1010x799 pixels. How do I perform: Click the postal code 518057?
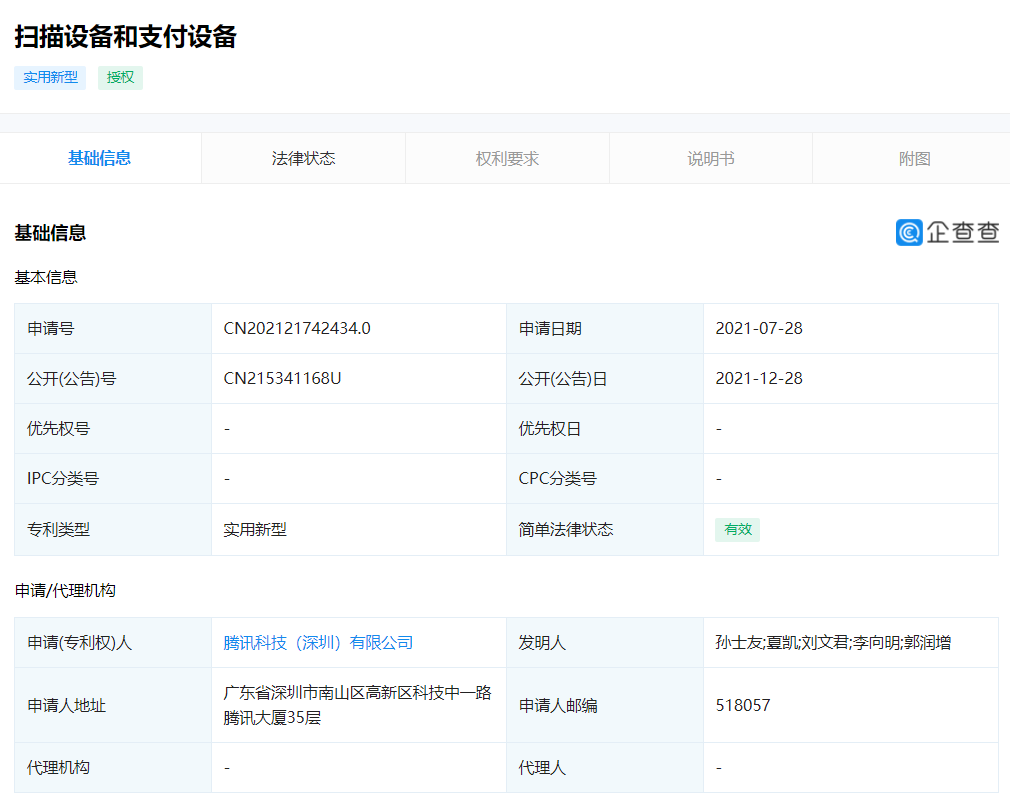point(742,704)
